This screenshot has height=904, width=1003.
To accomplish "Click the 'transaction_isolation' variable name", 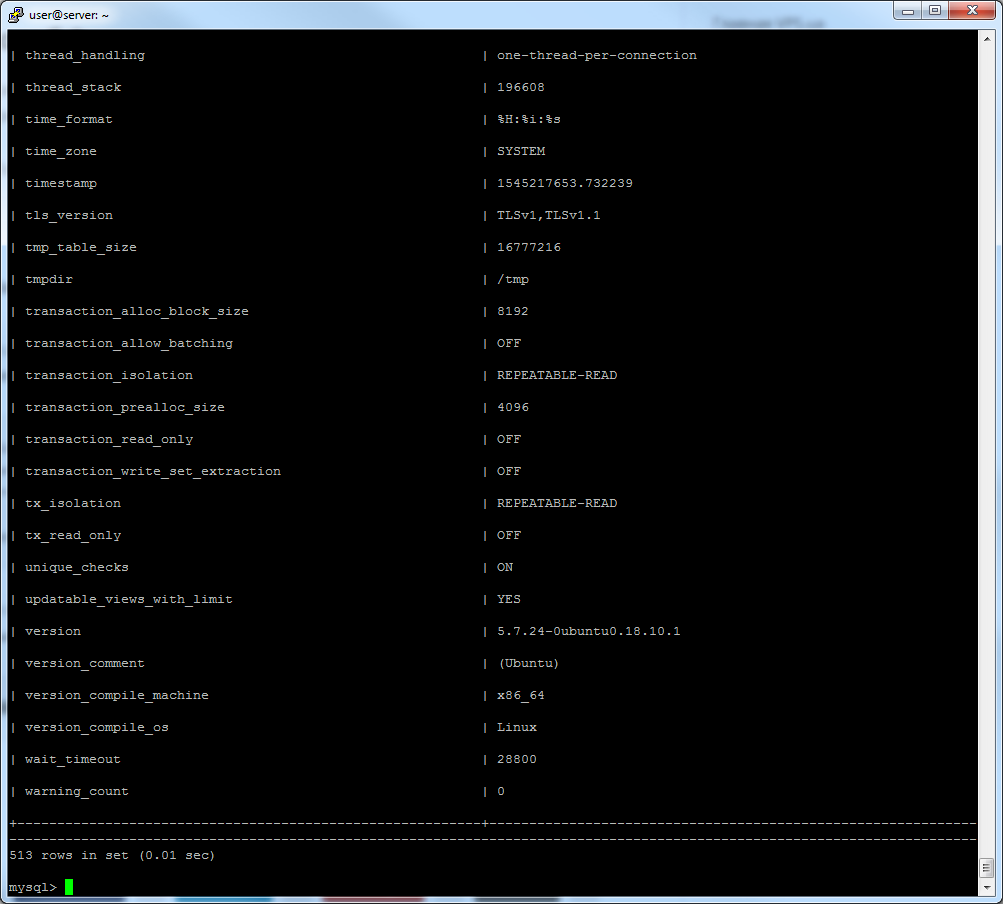I will (x=109, y=376).
